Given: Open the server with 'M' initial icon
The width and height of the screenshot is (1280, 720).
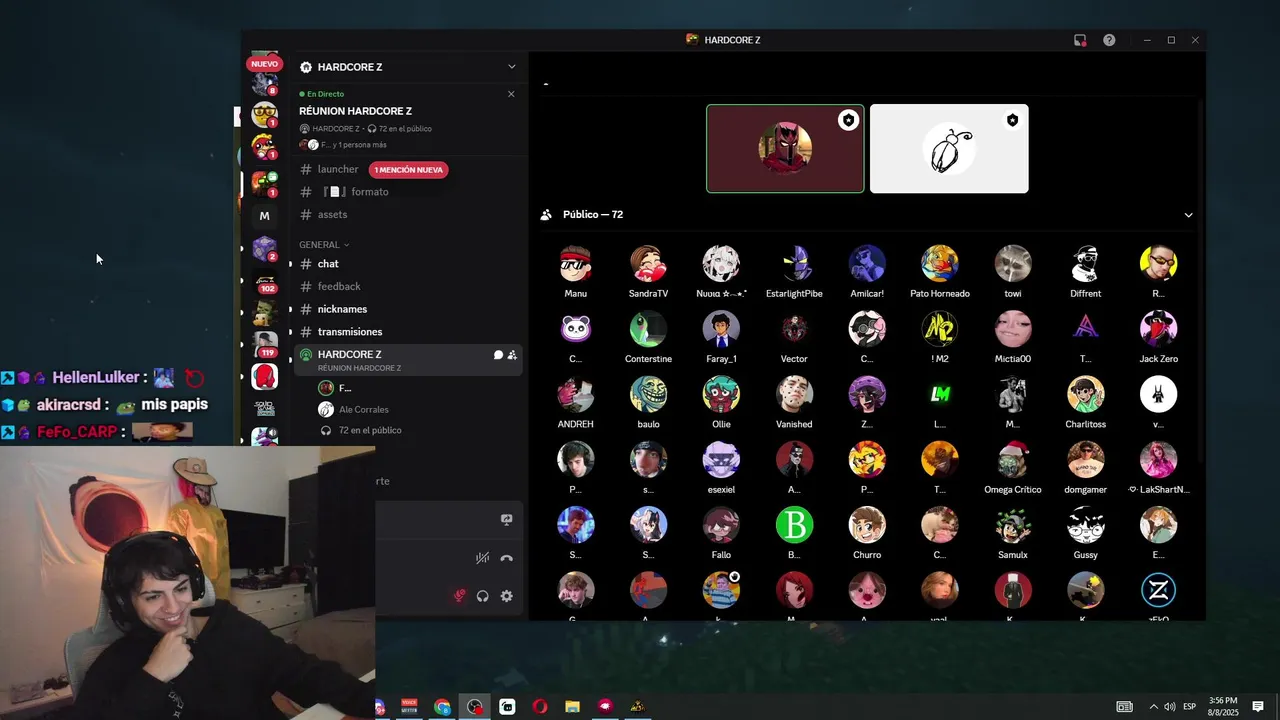Looking at the screenshot, I should click(264, 216).
